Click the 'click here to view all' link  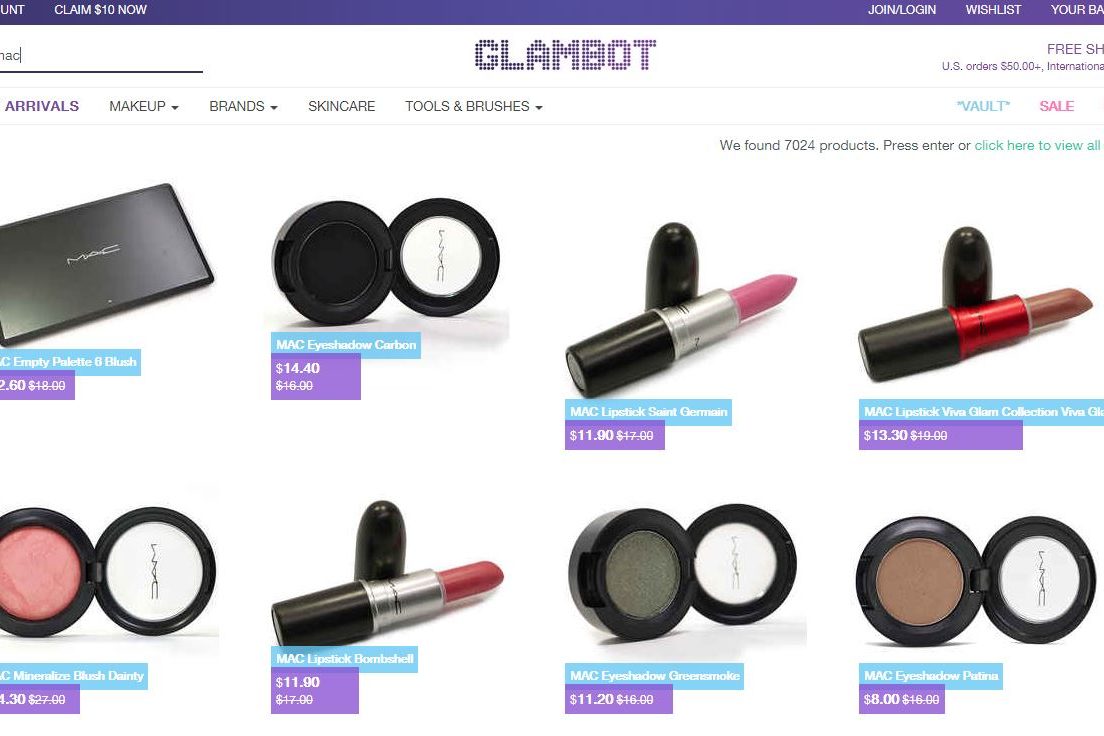(x=1037, y=145)
